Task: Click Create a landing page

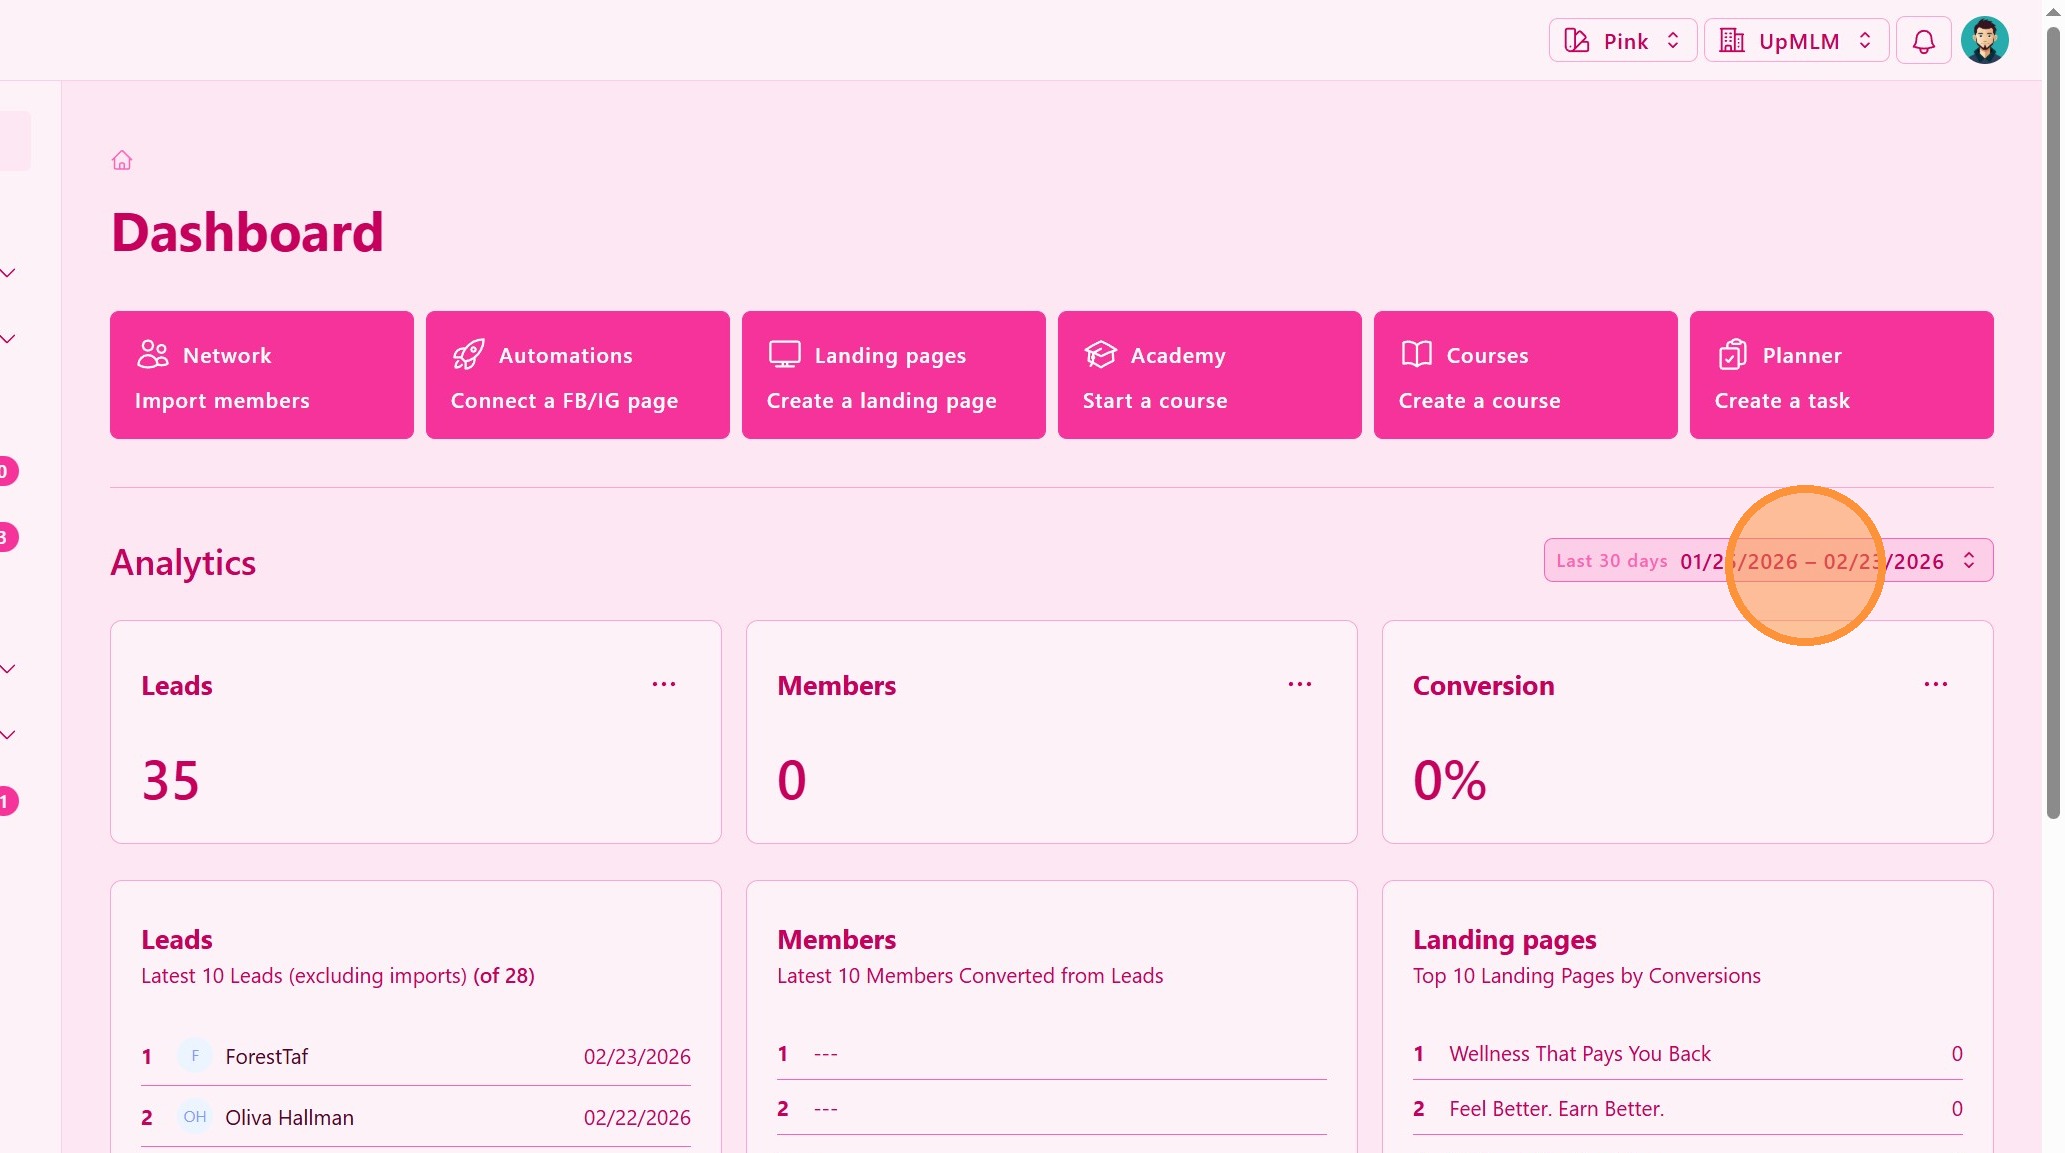Action: coord(881,401)
